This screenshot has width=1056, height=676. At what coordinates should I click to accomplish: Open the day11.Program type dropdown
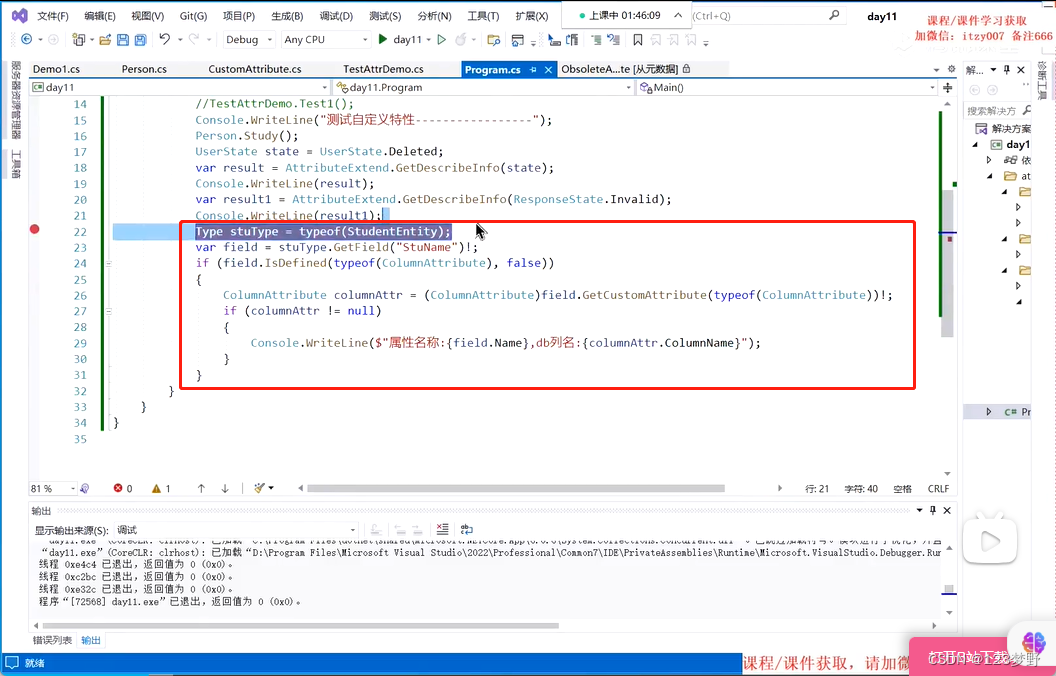[x=484, y=88]
